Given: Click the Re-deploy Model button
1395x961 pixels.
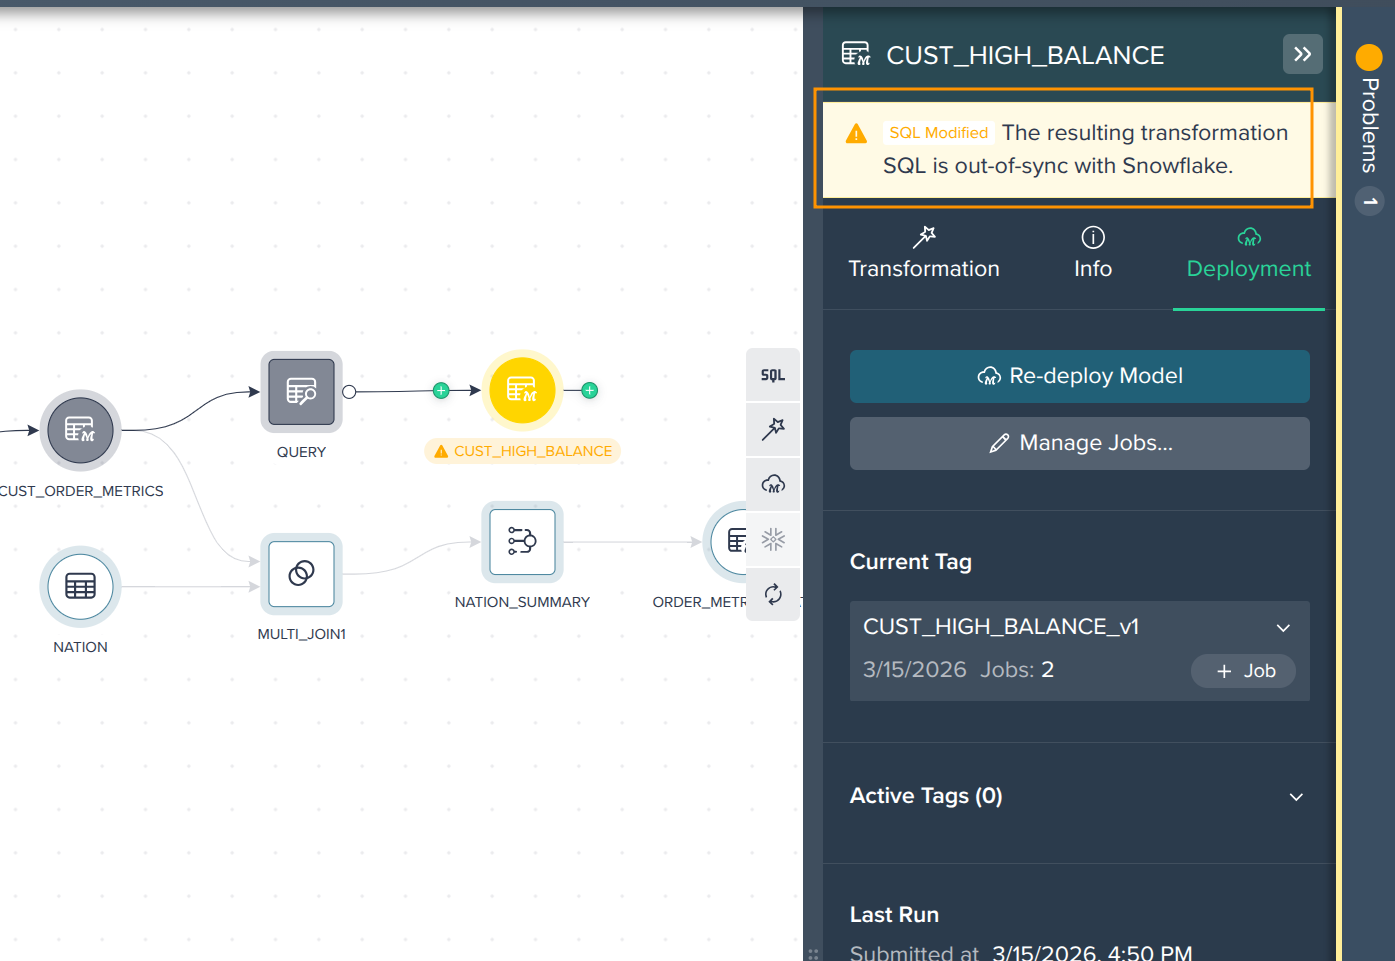Looking at the screenshot, I should [1079, 376].
